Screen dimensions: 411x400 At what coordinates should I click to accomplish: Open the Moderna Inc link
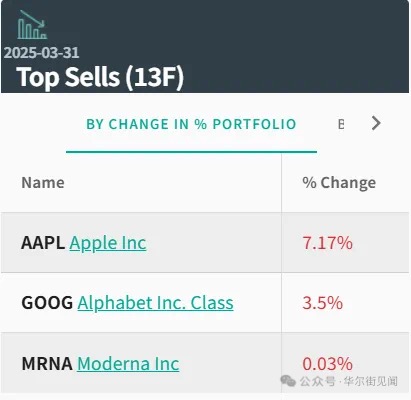point(128,363)
